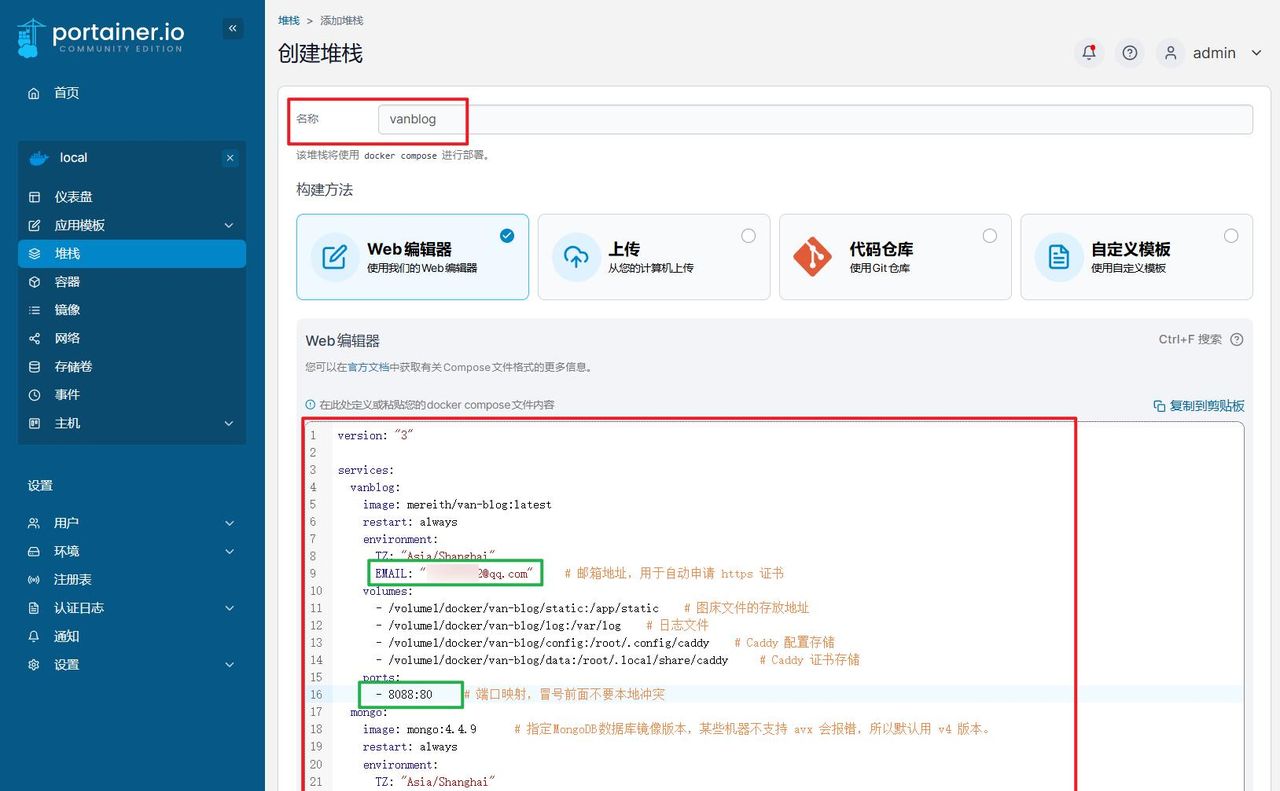1280x791 pixels.
Task: Click the 通知 bell icon in sidebar
Action: tap(35, 636)
